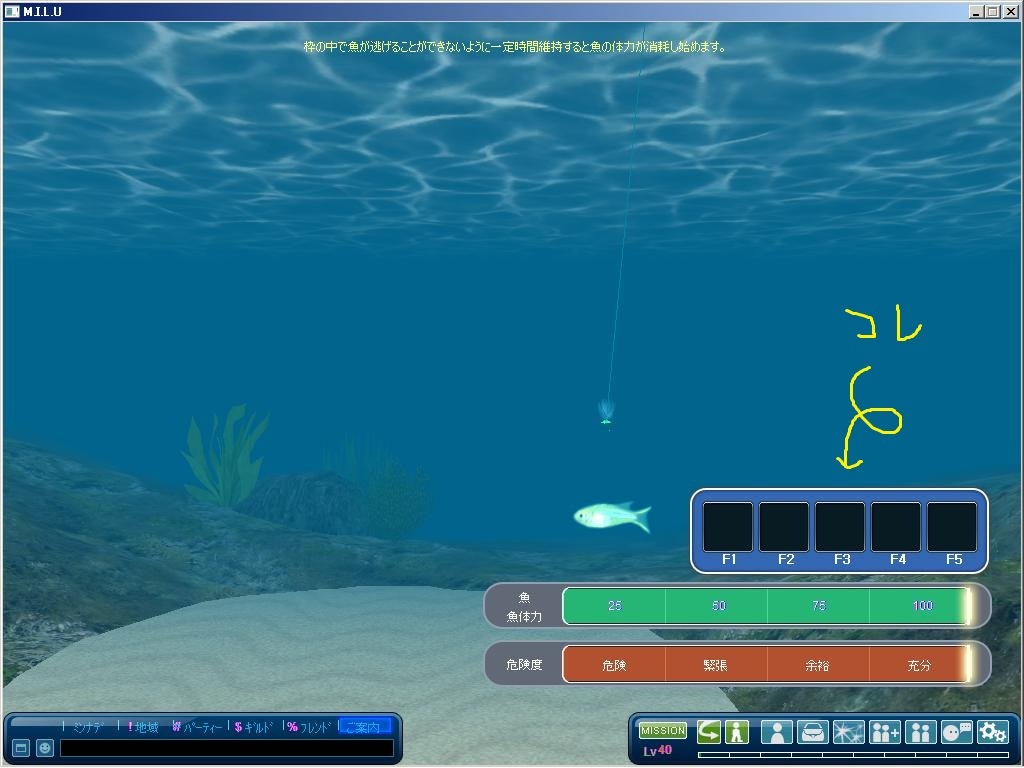The width and height of the screenshot is (1024, 768).
Task: Select the ご案内 chat tab
Action: point(365,727)
